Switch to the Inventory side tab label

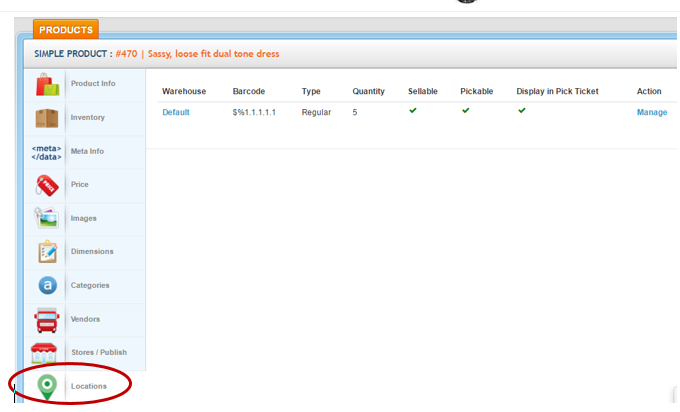point(88,118)
